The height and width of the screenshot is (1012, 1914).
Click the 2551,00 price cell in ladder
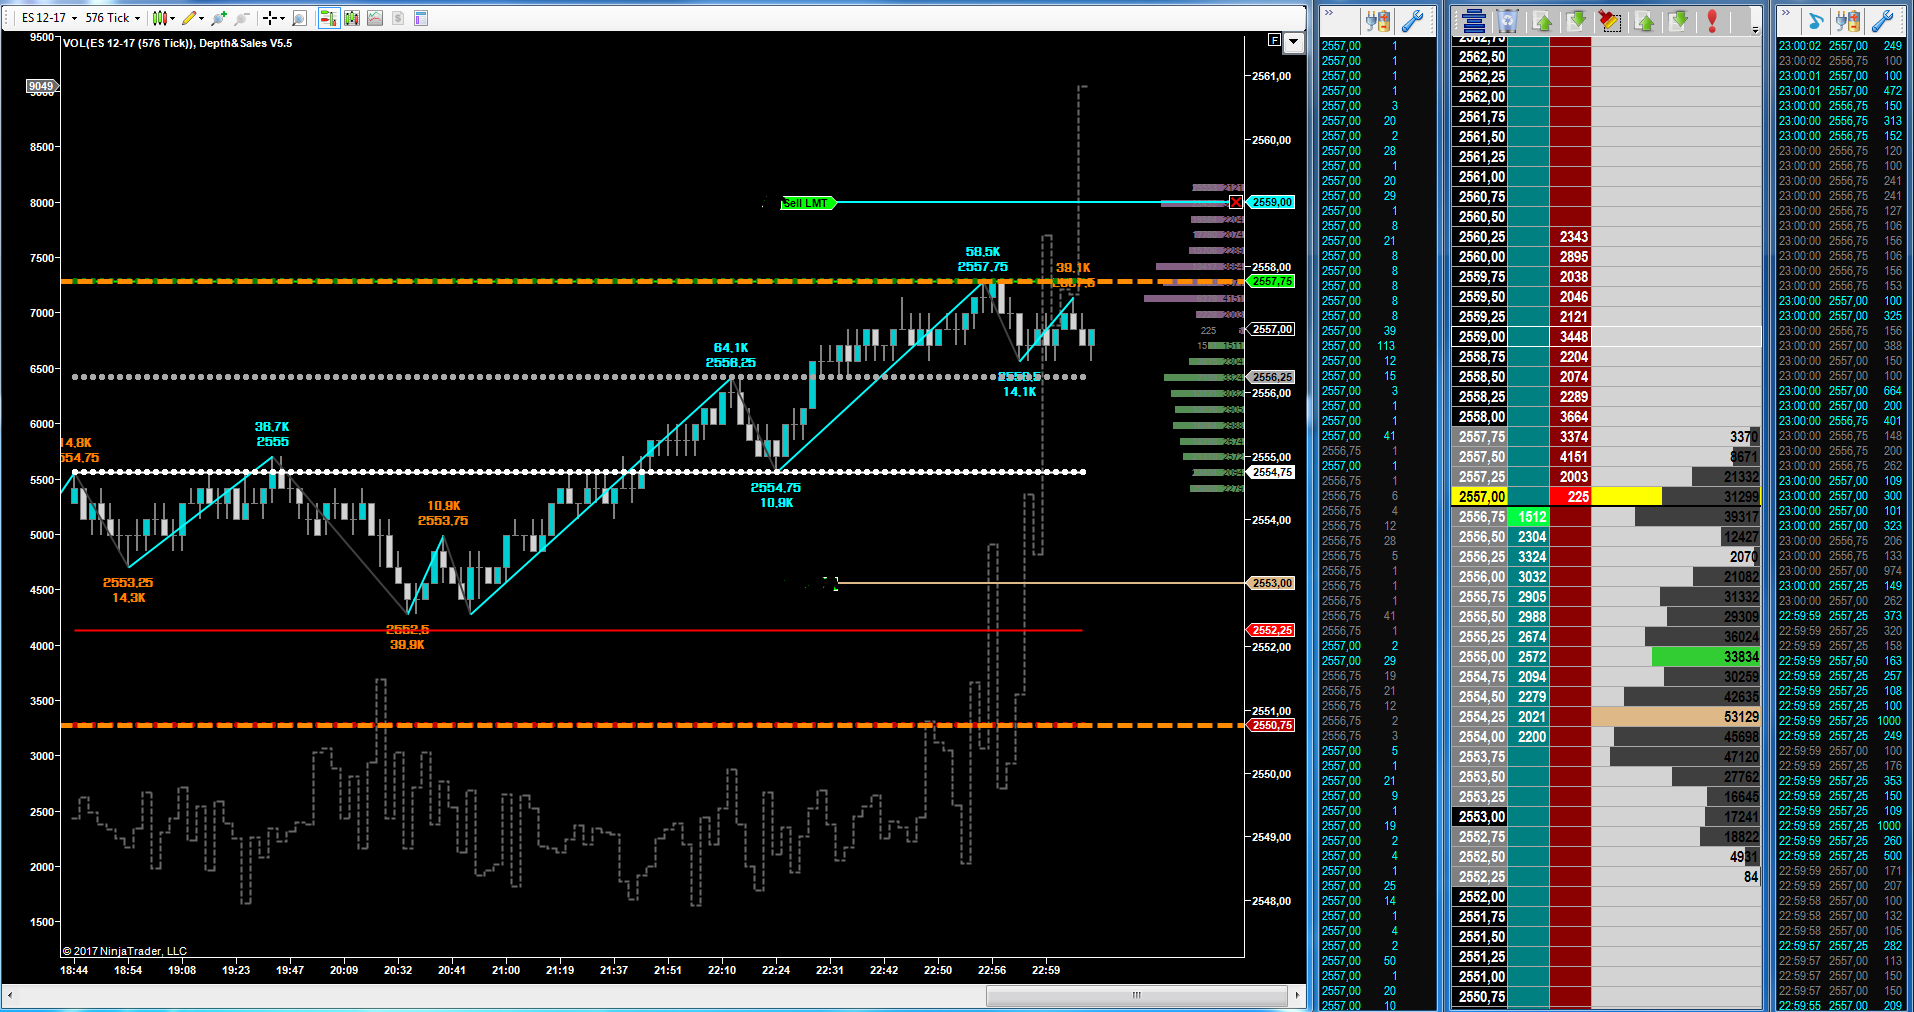pyautogui.click(x=1480, y=977)
